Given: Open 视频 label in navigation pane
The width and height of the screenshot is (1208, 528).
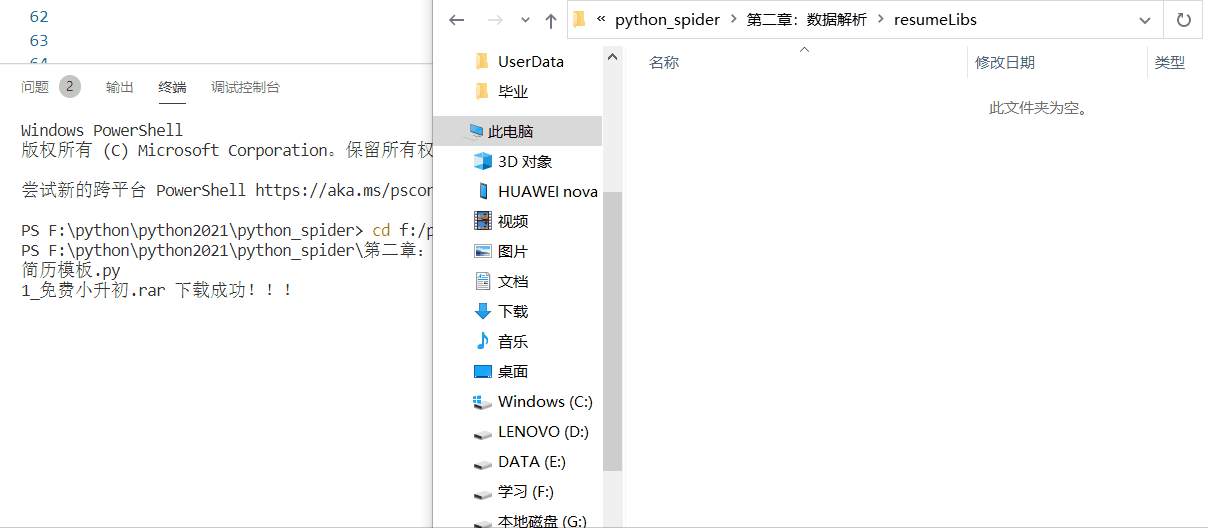Looking at the screenshot, I should [513, 221].
